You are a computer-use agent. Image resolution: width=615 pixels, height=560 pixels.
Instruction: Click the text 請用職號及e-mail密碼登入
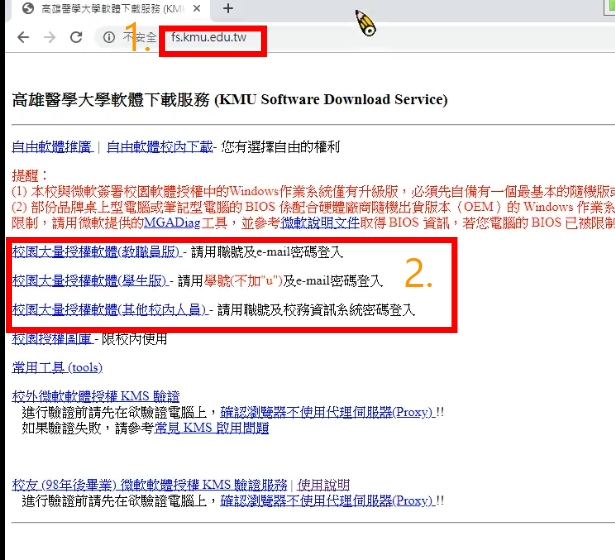tap(267, 252)
